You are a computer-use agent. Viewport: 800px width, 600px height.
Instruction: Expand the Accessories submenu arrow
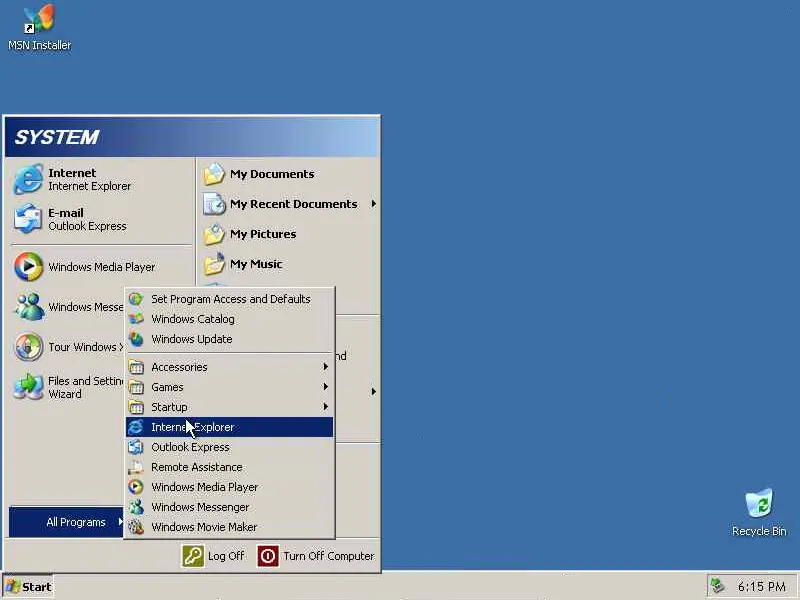click(326, 367)
